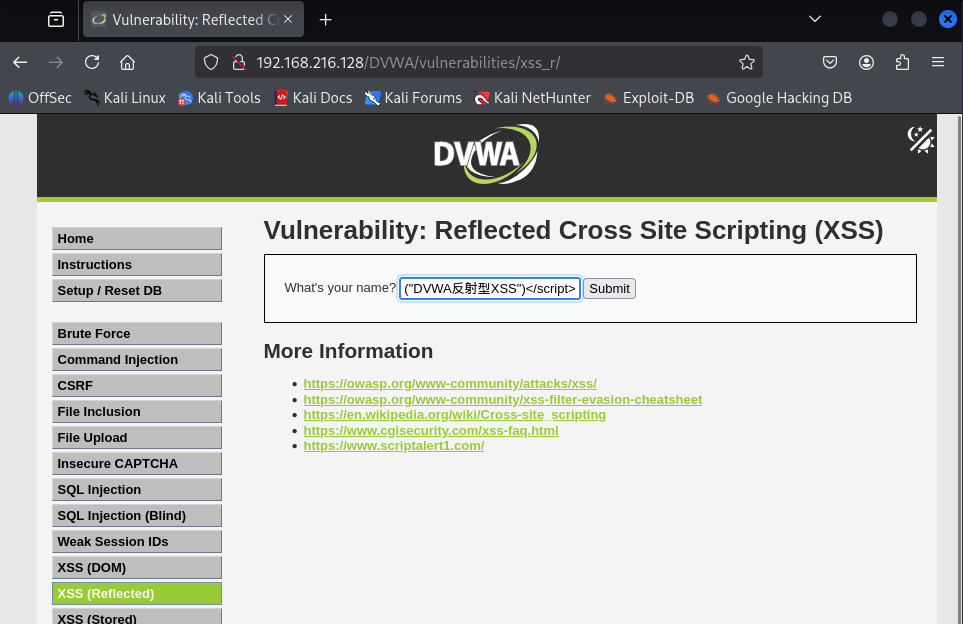
Task: Open the Exploit-DB bookmark
Action: click(x=649, y=98)
